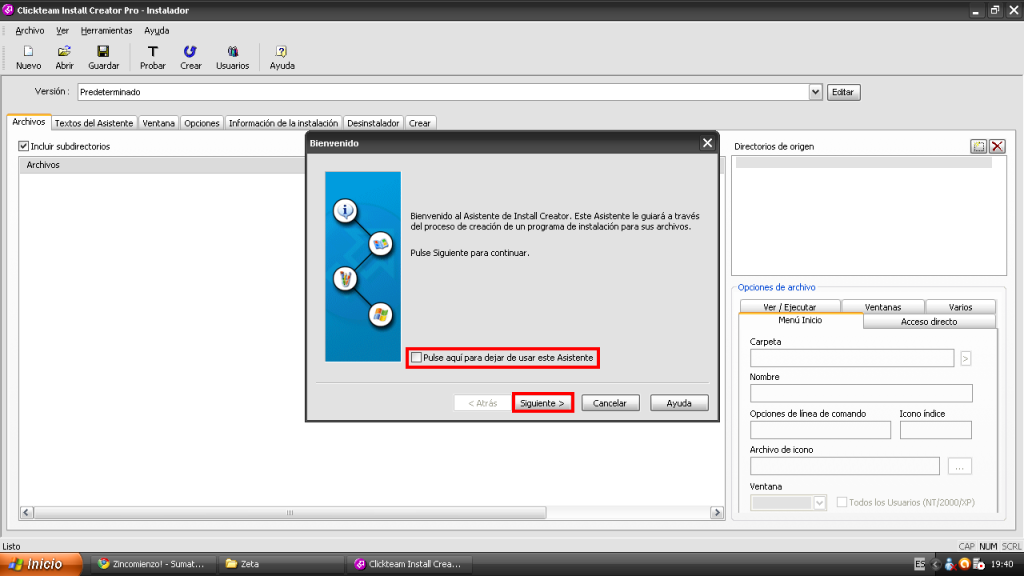Enable 'Pulse aquí para dejar de usar este Asistente'
Viewport: 1024px width, 576px height.
[417, 357]
